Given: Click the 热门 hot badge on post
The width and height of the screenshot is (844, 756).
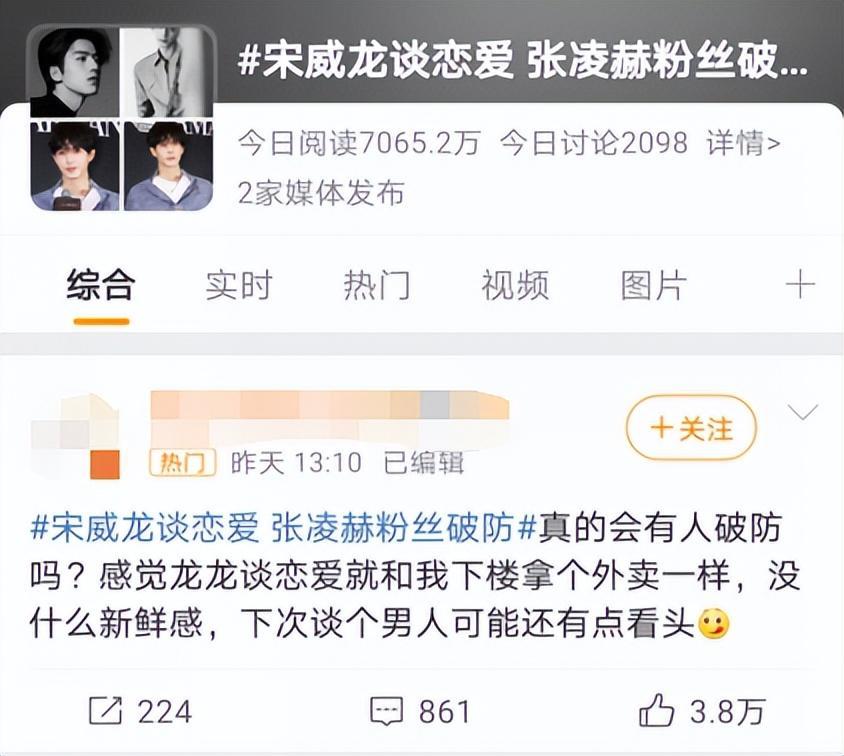Looking at the screenshot, I should tap(182, 463).
